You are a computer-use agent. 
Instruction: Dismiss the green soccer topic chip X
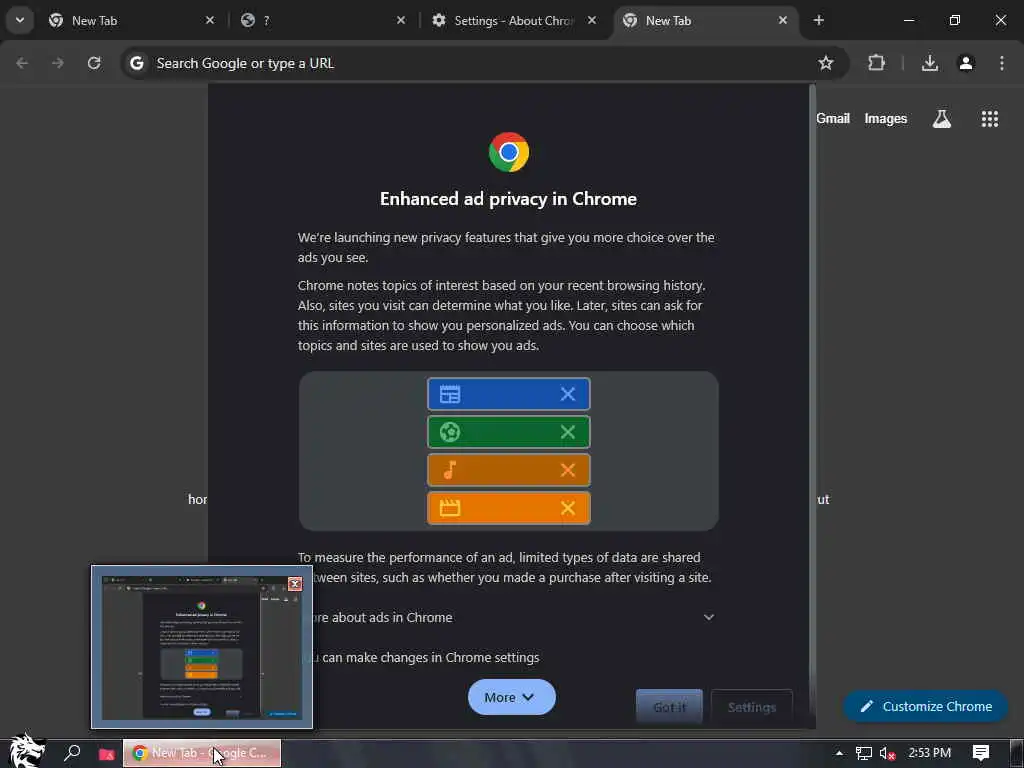click(x=568, y=432)
